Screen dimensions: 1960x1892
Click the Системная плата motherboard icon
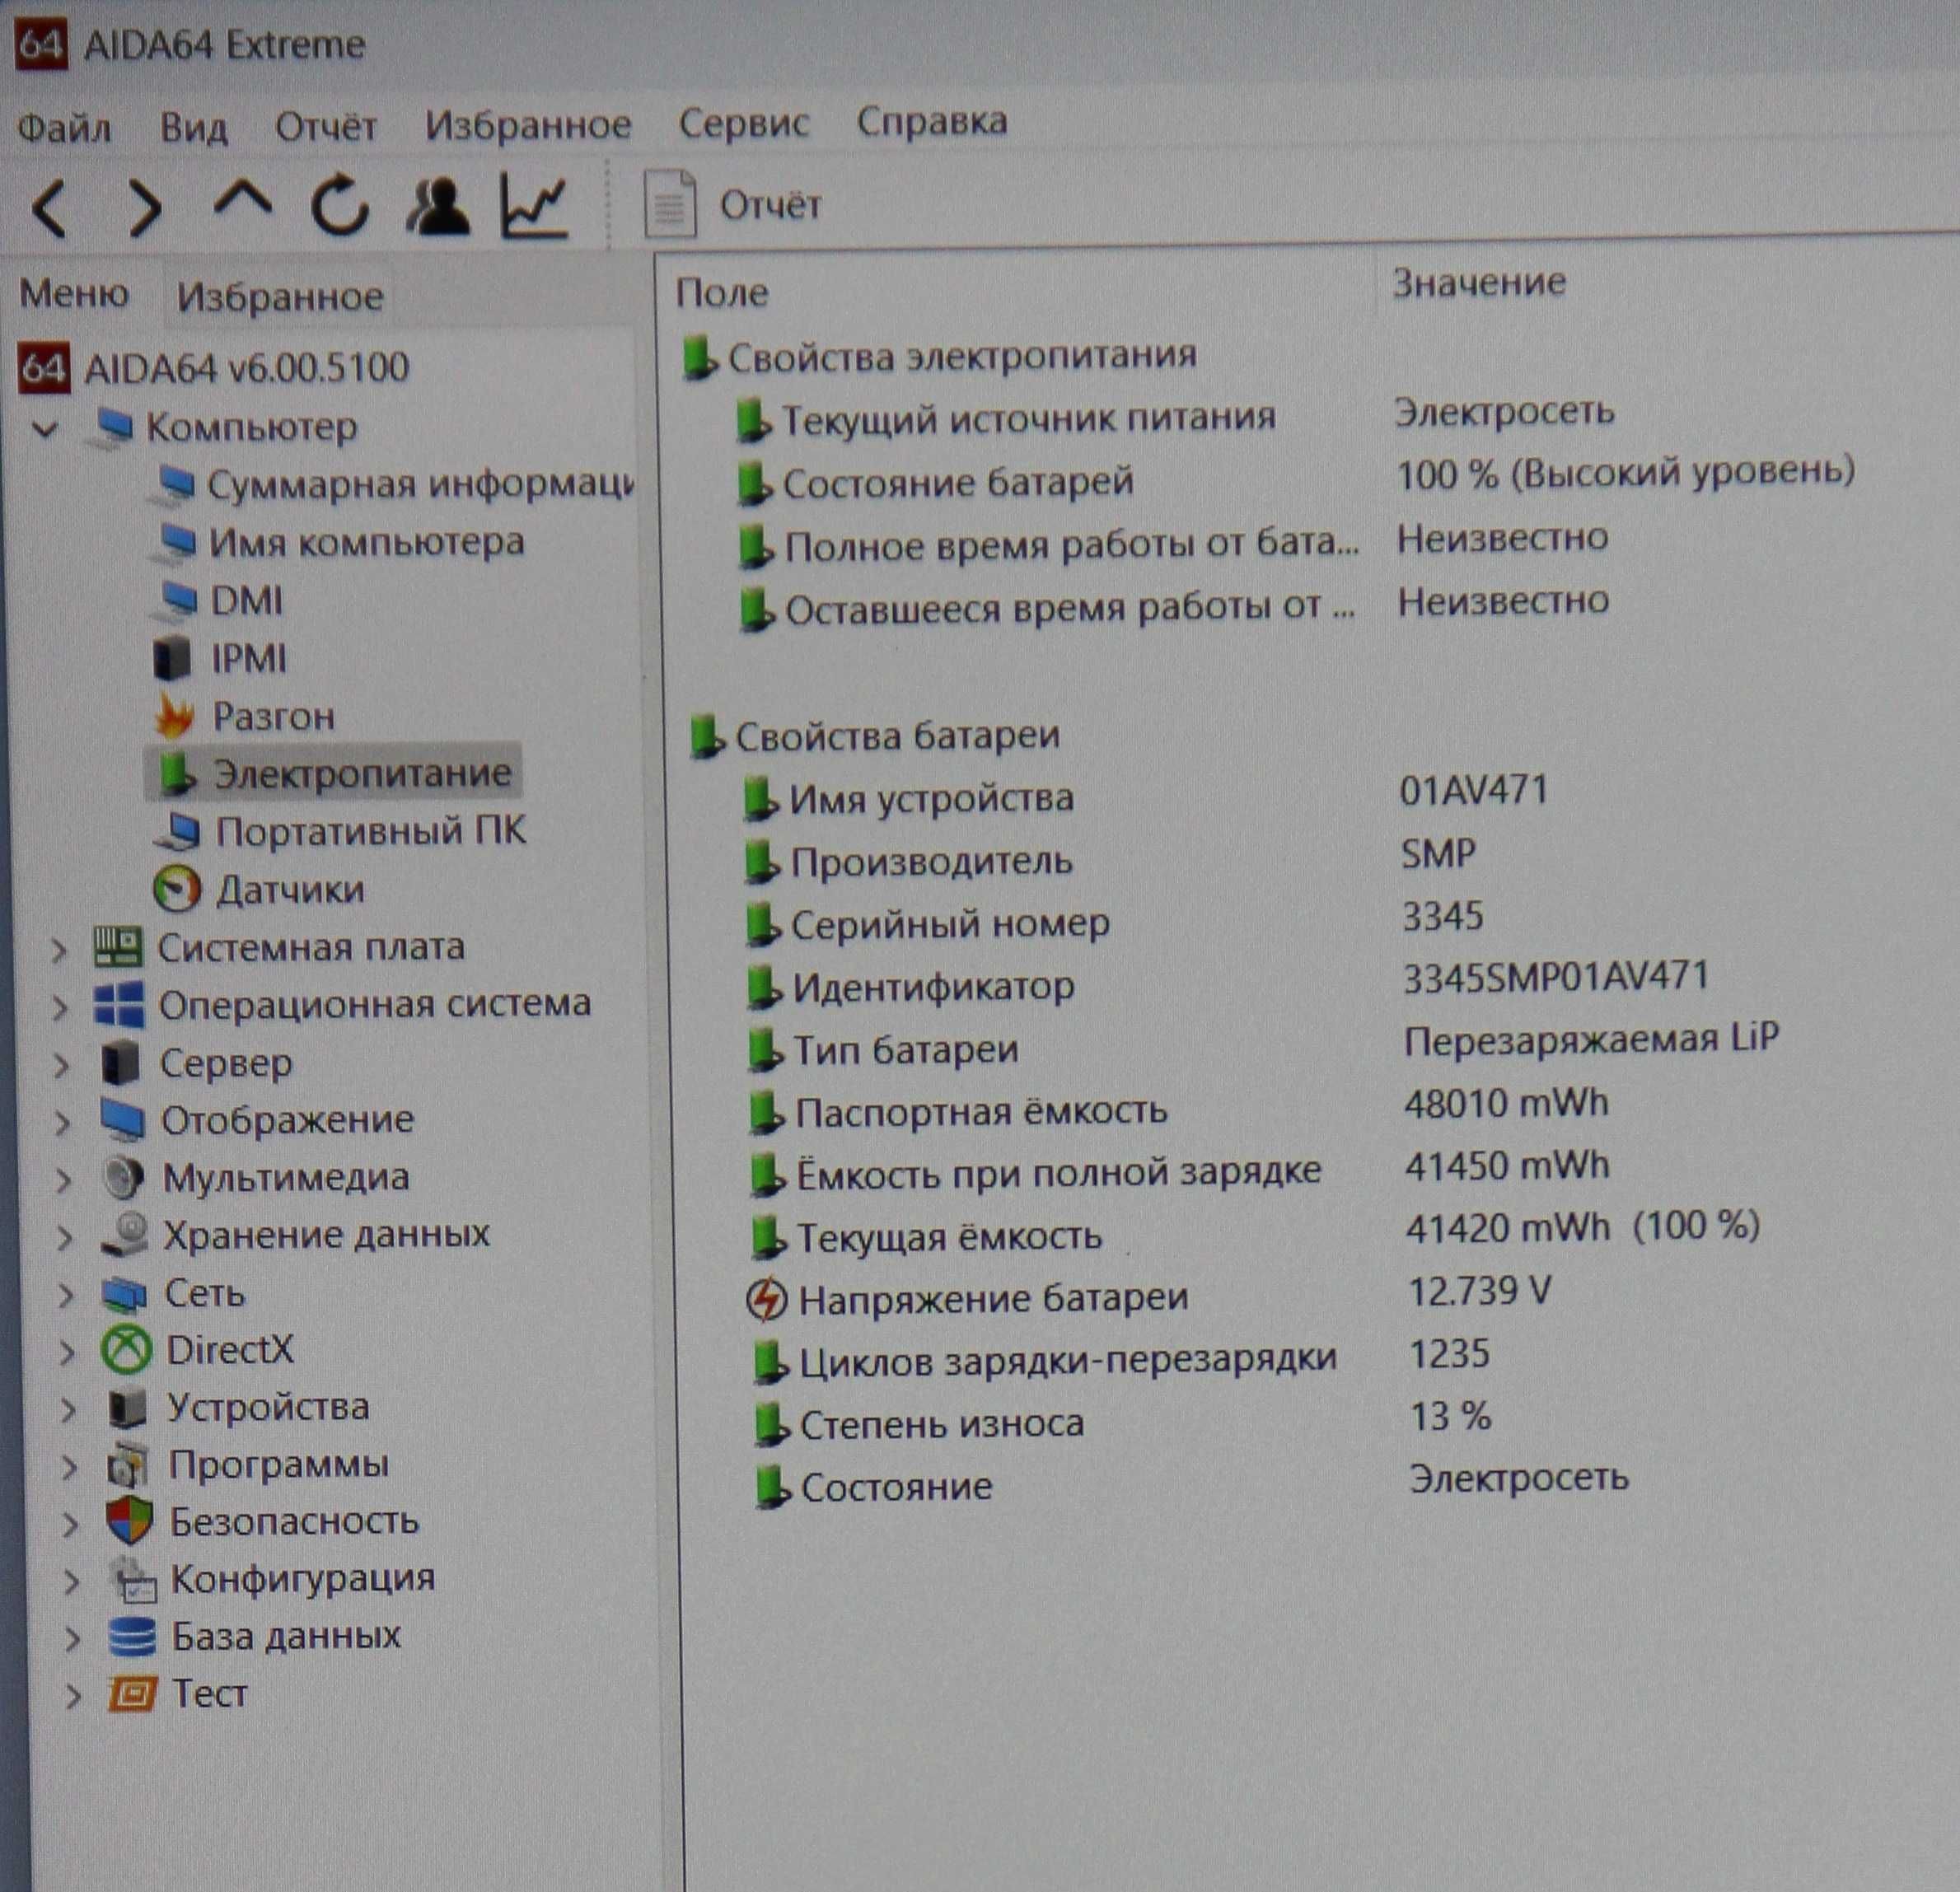pos(117,946)
